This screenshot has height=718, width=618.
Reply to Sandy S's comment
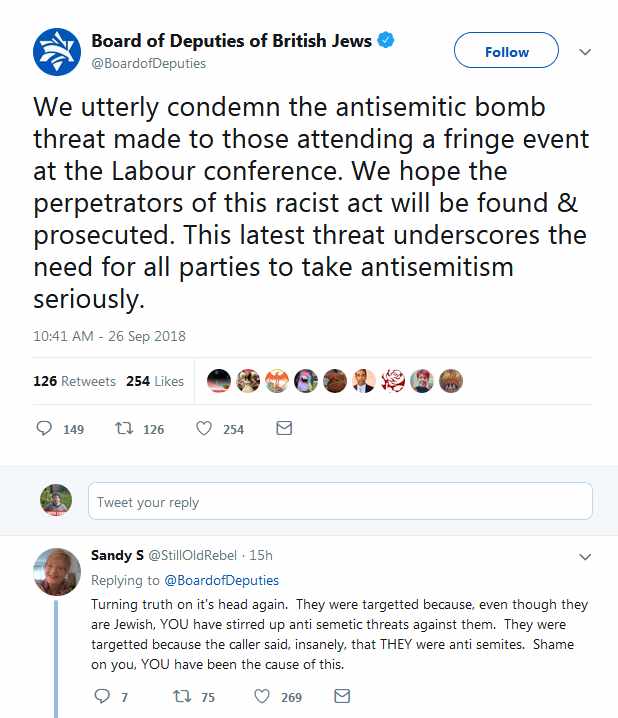click(100, 696)
